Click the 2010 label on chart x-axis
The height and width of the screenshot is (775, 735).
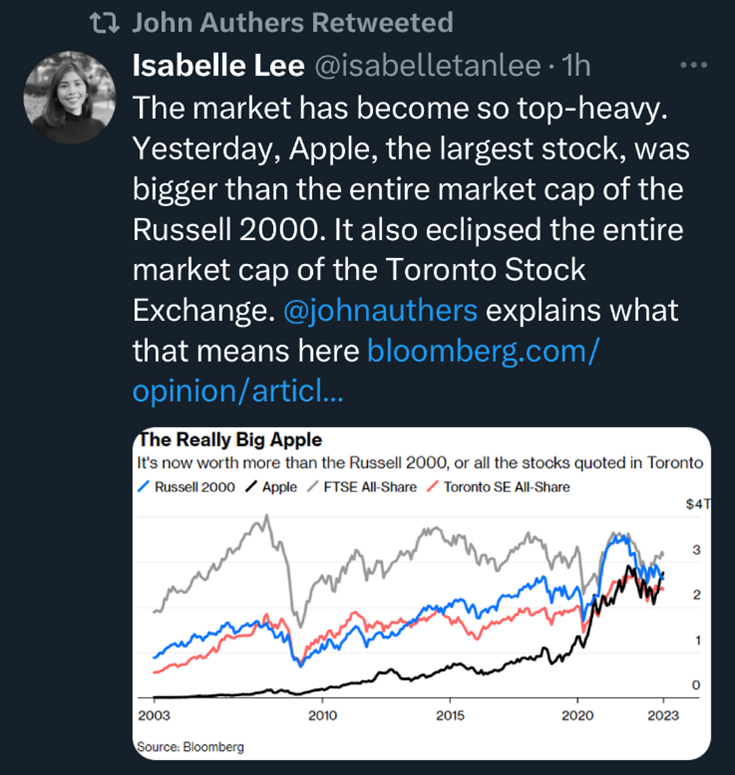click(320, 716)
